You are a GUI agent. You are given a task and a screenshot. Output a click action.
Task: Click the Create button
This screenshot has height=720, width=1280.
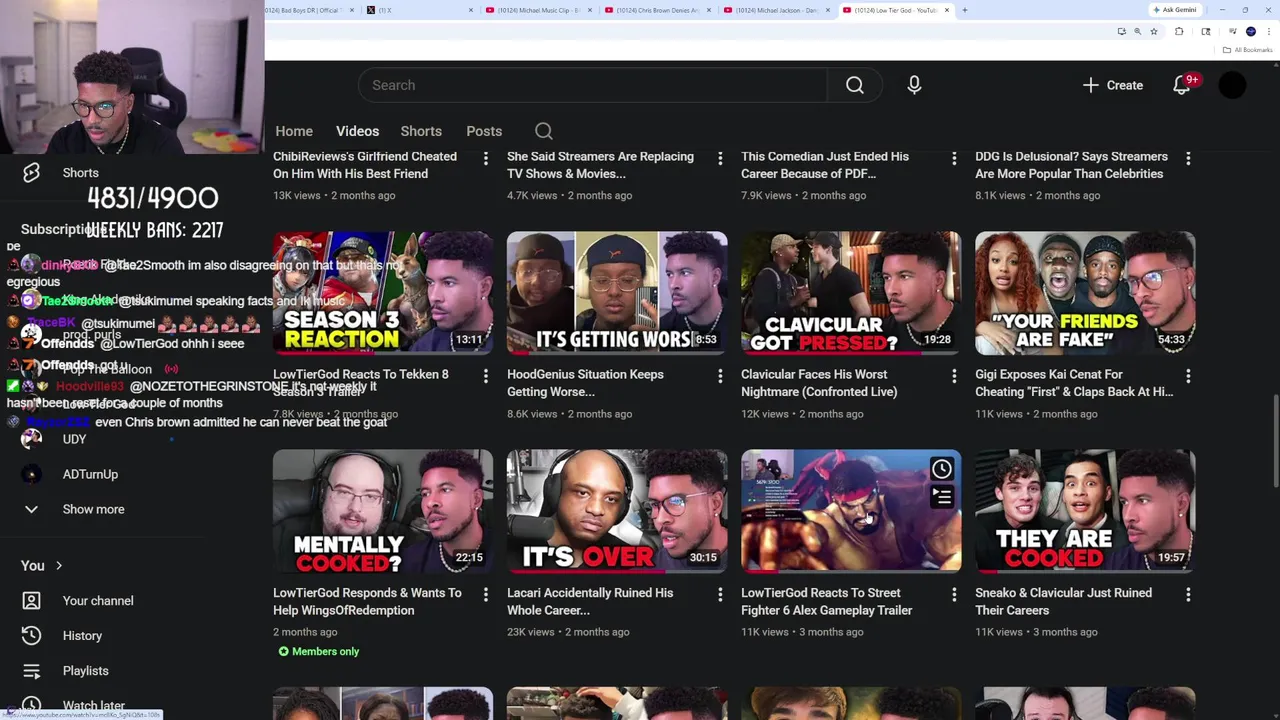click(x=1113, y=85)
